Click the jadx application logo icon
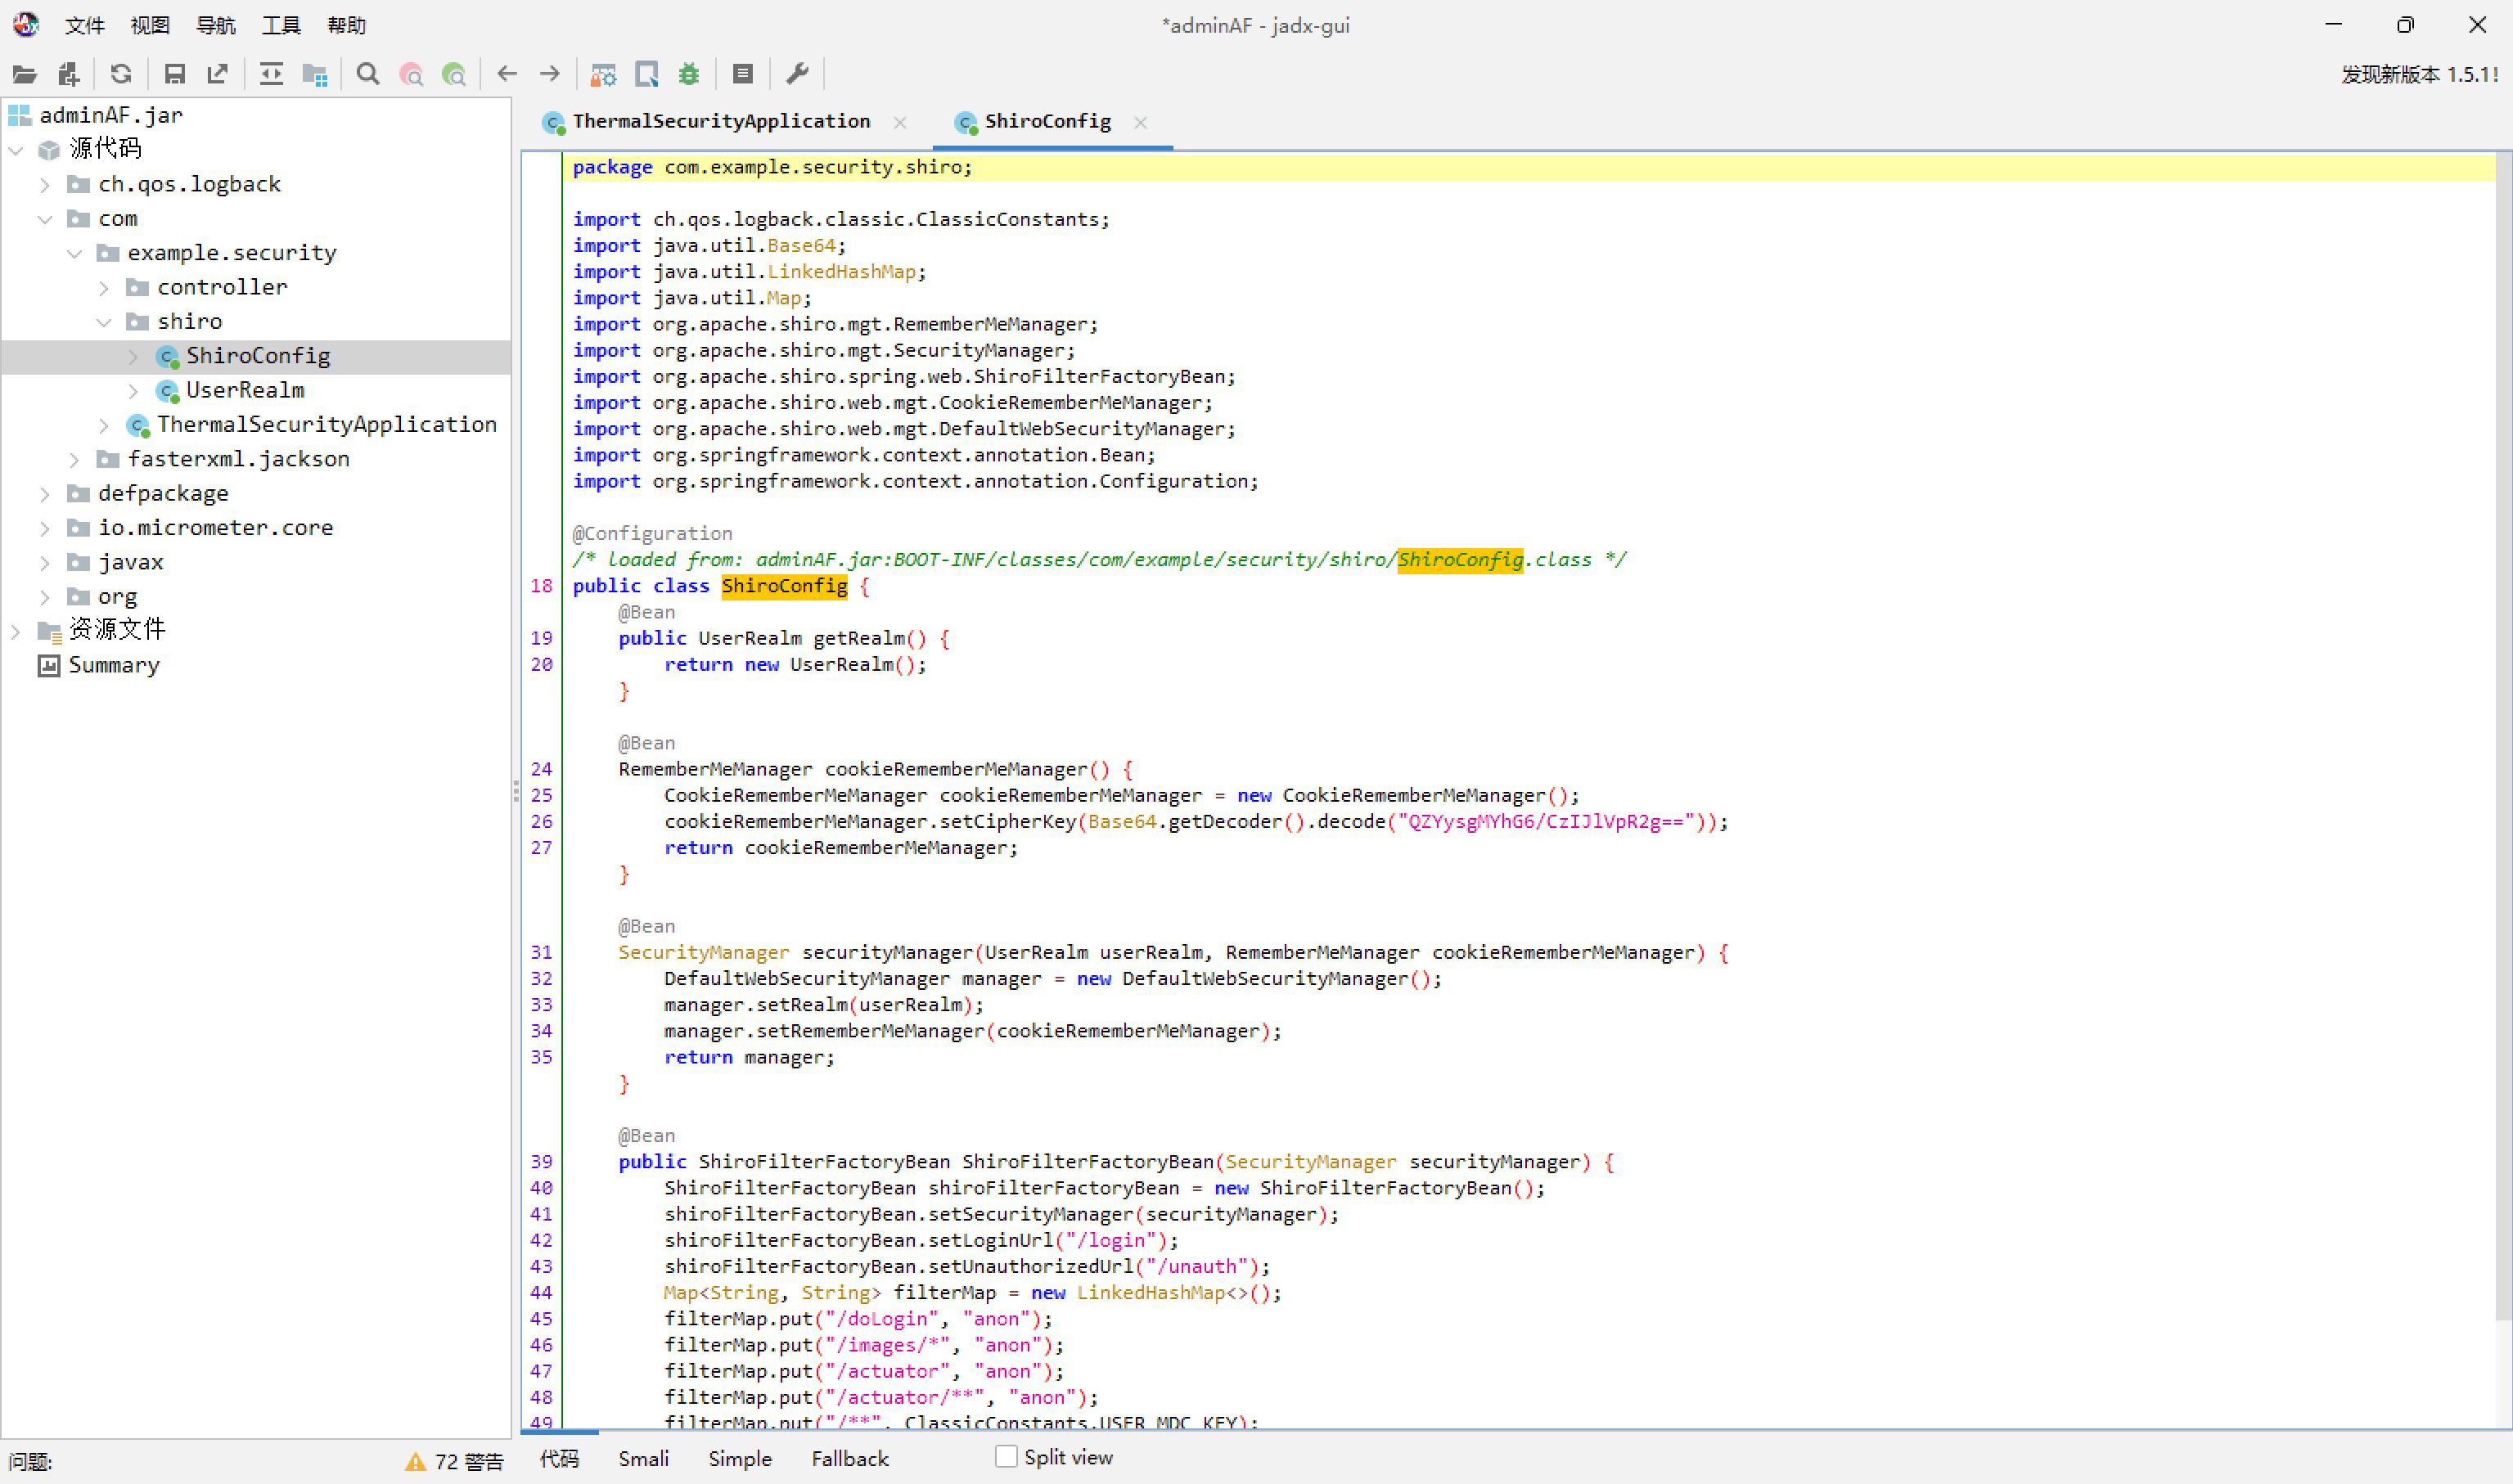Viewport: 2513px width, 1484px height. [26, 24]
